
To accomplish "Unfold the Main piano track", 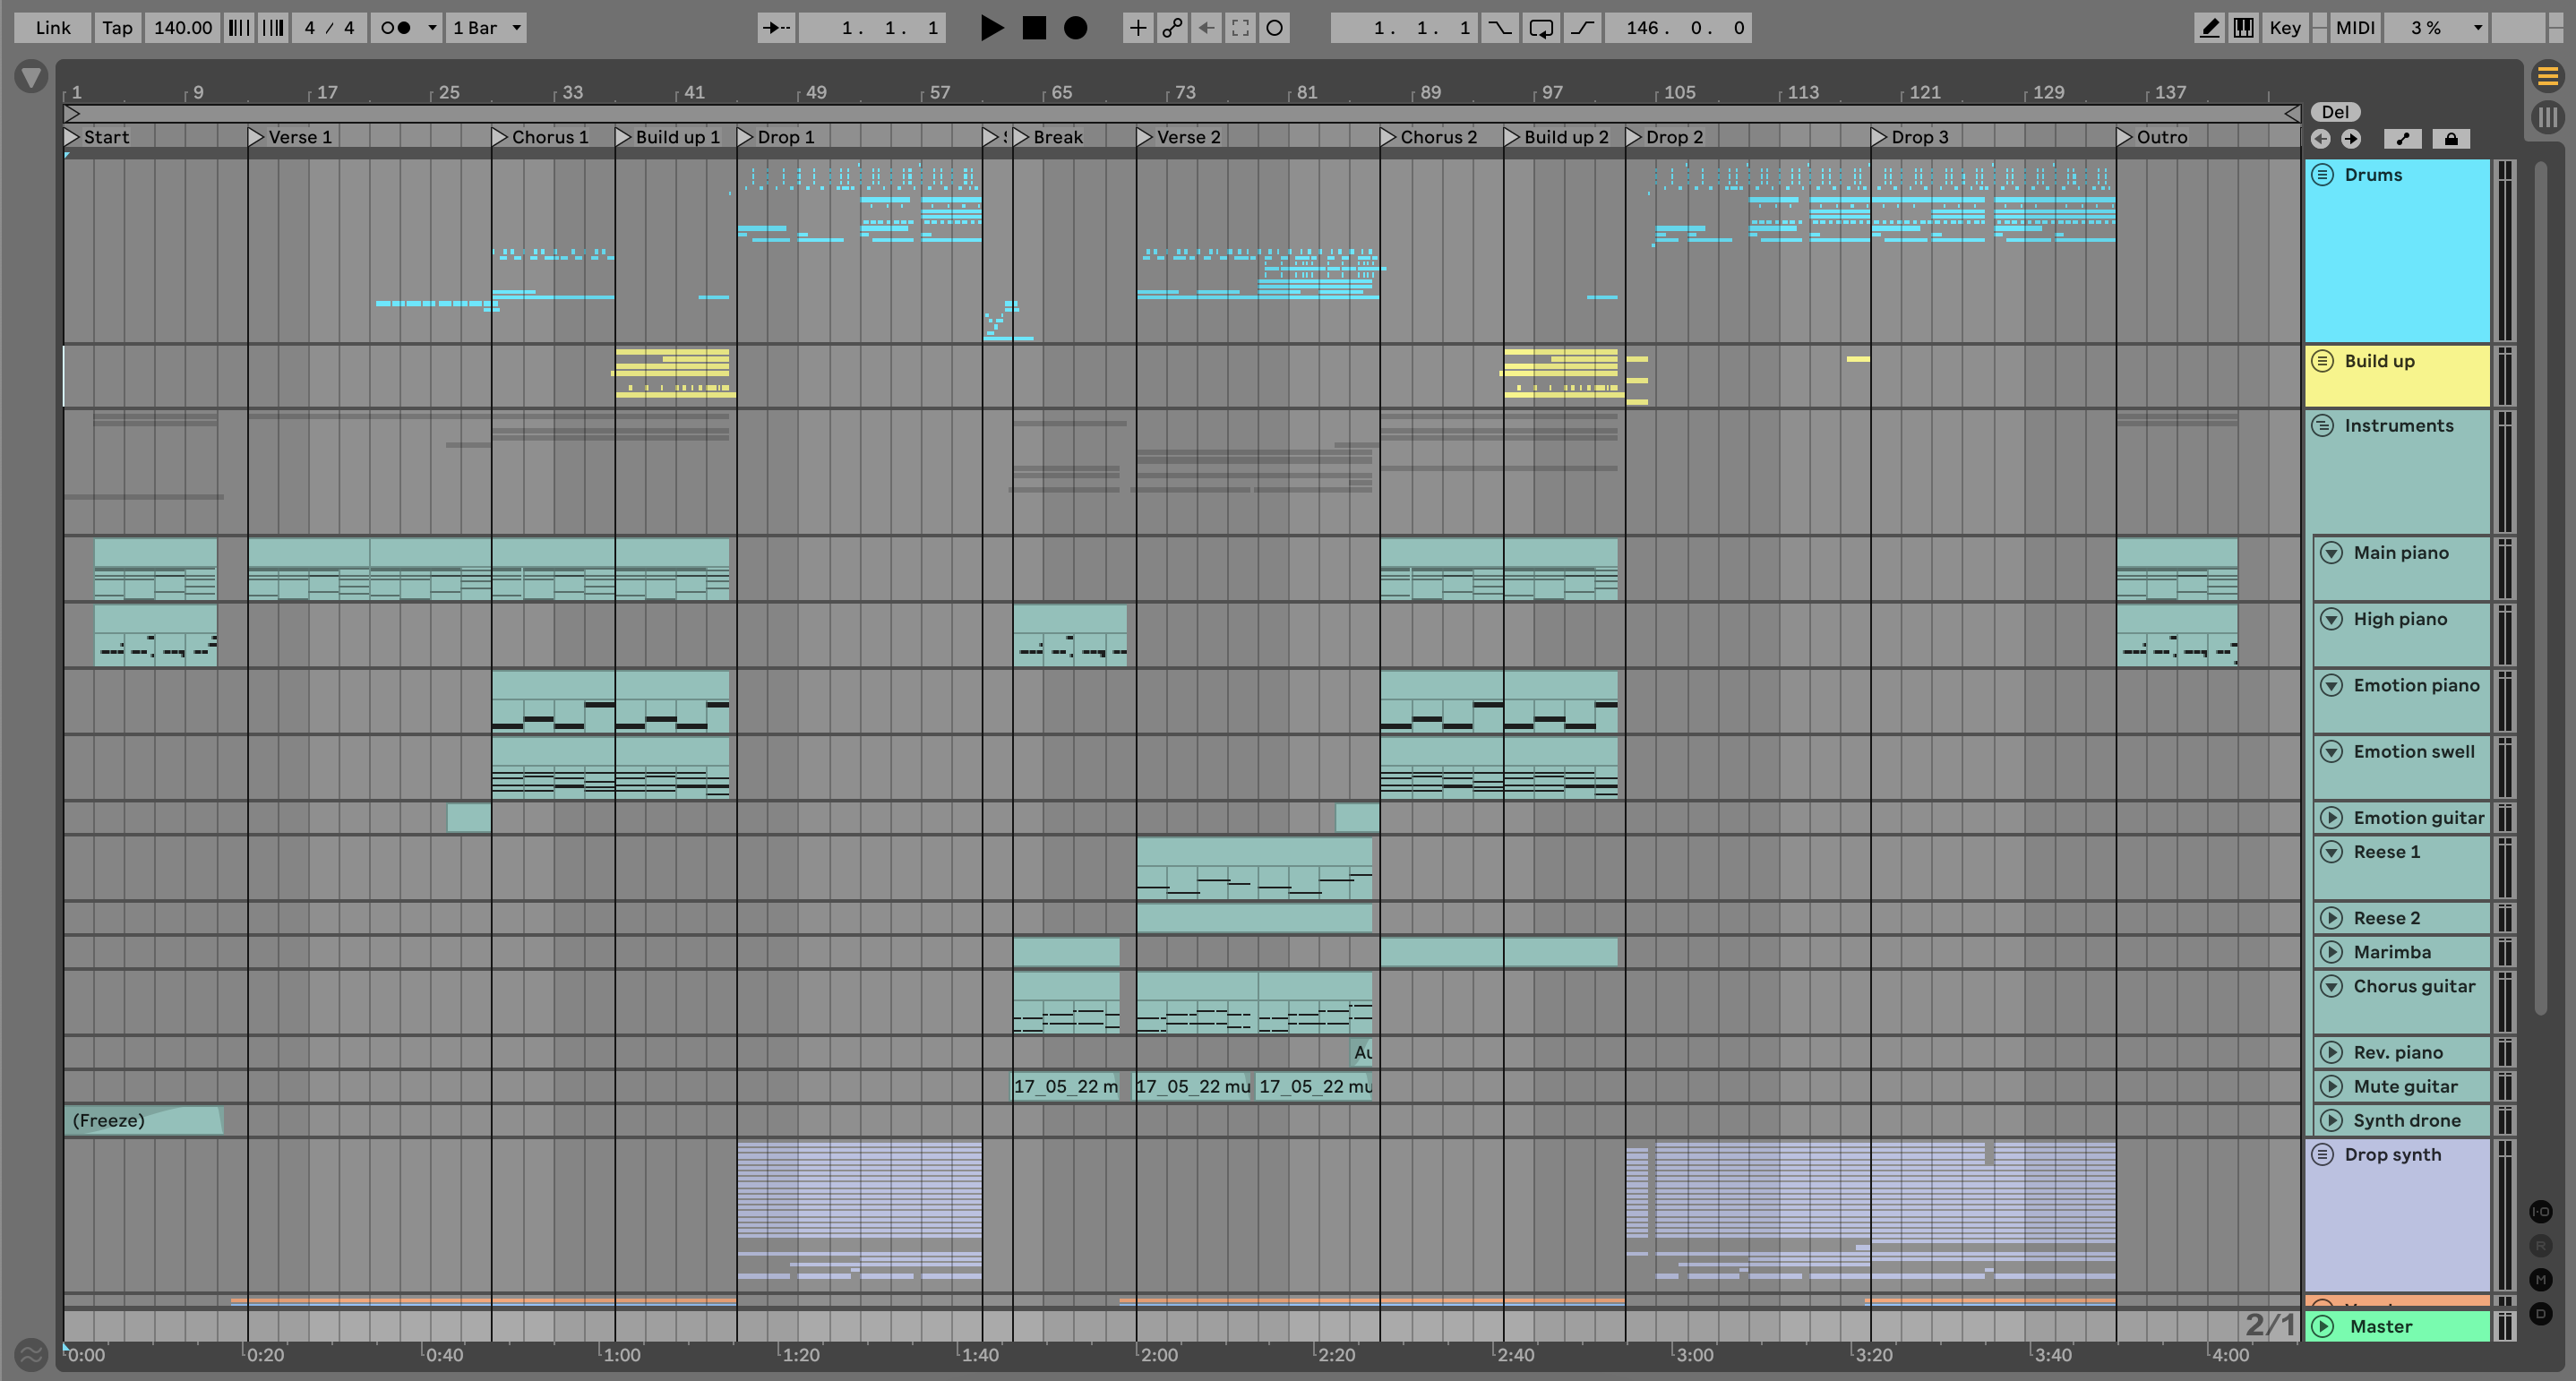I will [2331, 553].
